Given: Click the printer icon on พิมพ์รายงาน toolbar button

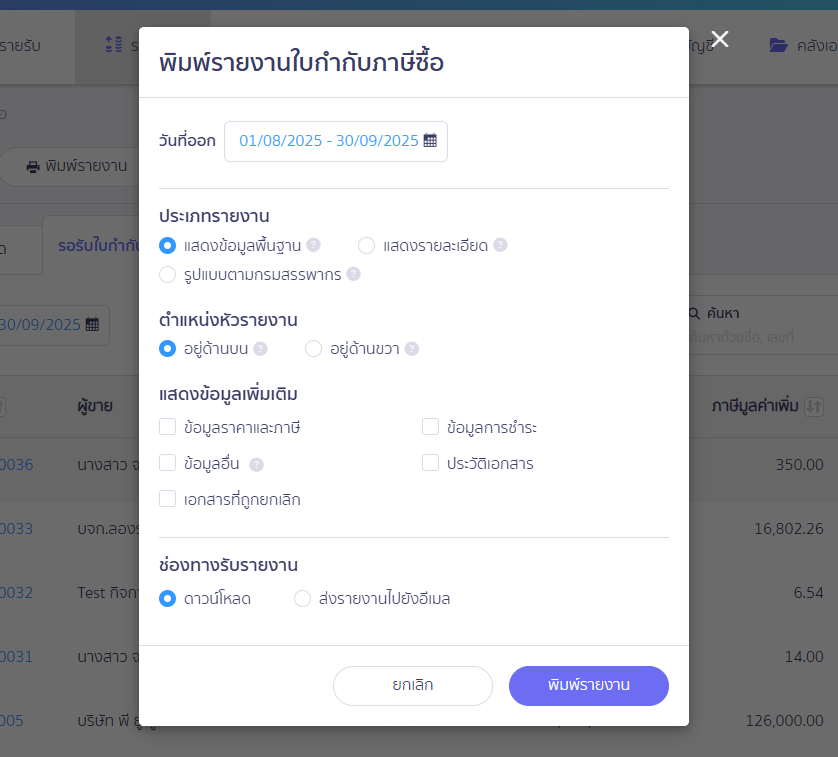Looking at the screenshot, I should coord(34,166).
